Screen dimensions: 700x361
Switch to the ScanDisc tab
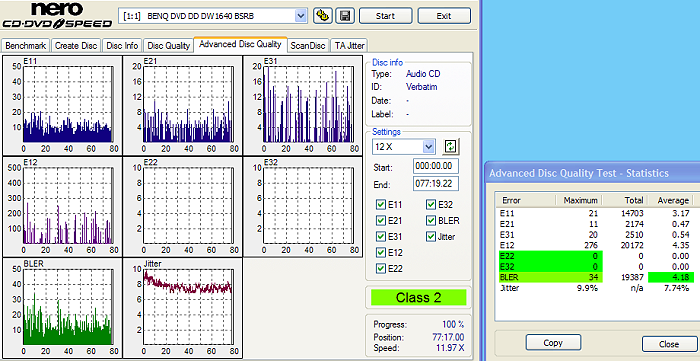point(308,46)
